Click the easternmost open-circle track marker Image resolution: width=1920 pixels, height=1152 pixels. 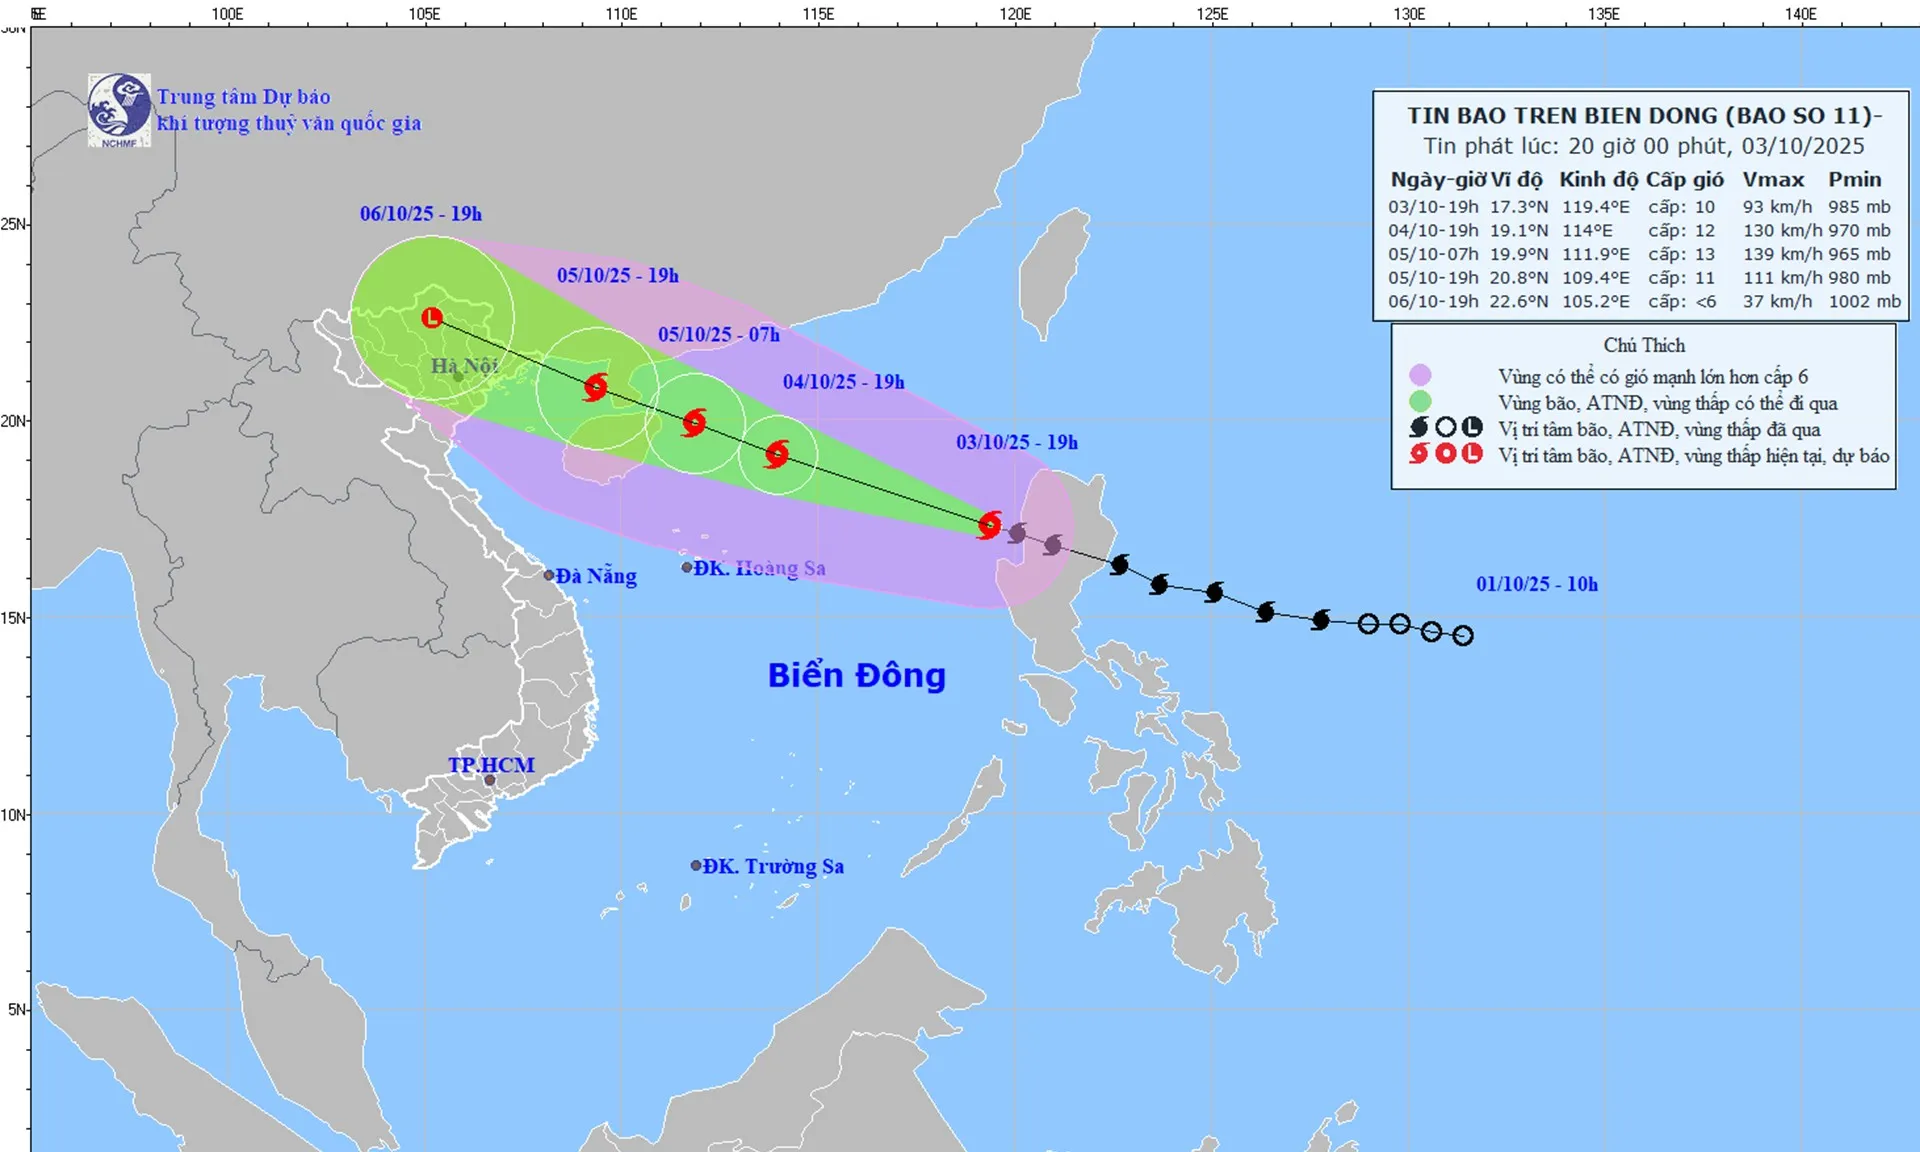pos(1463,636)
